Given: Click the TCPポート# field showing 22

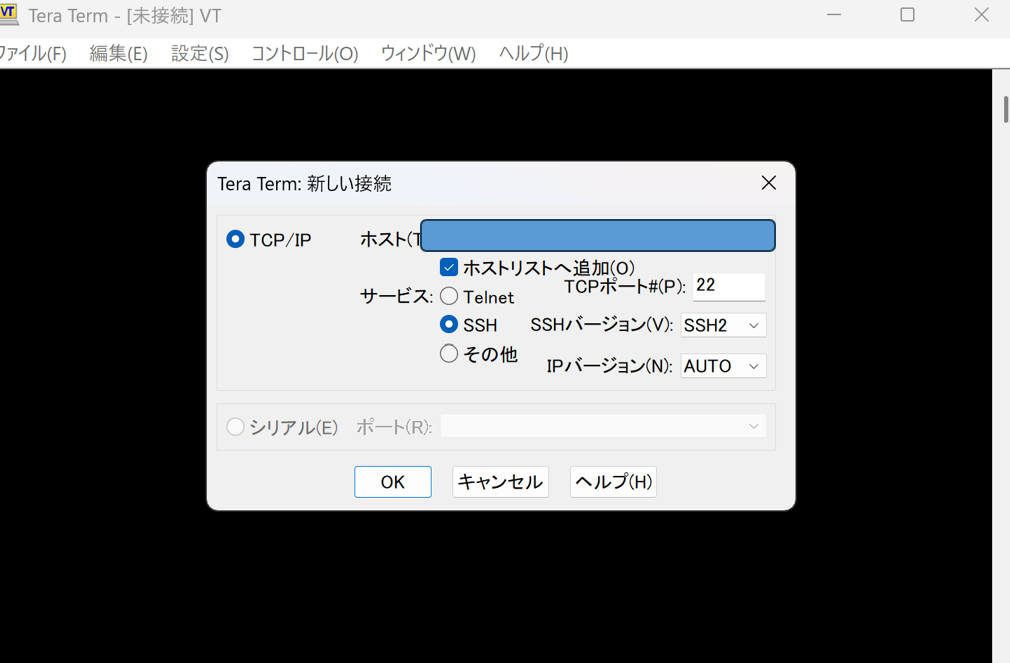Looking at the screenshot, I should point(729,286).
